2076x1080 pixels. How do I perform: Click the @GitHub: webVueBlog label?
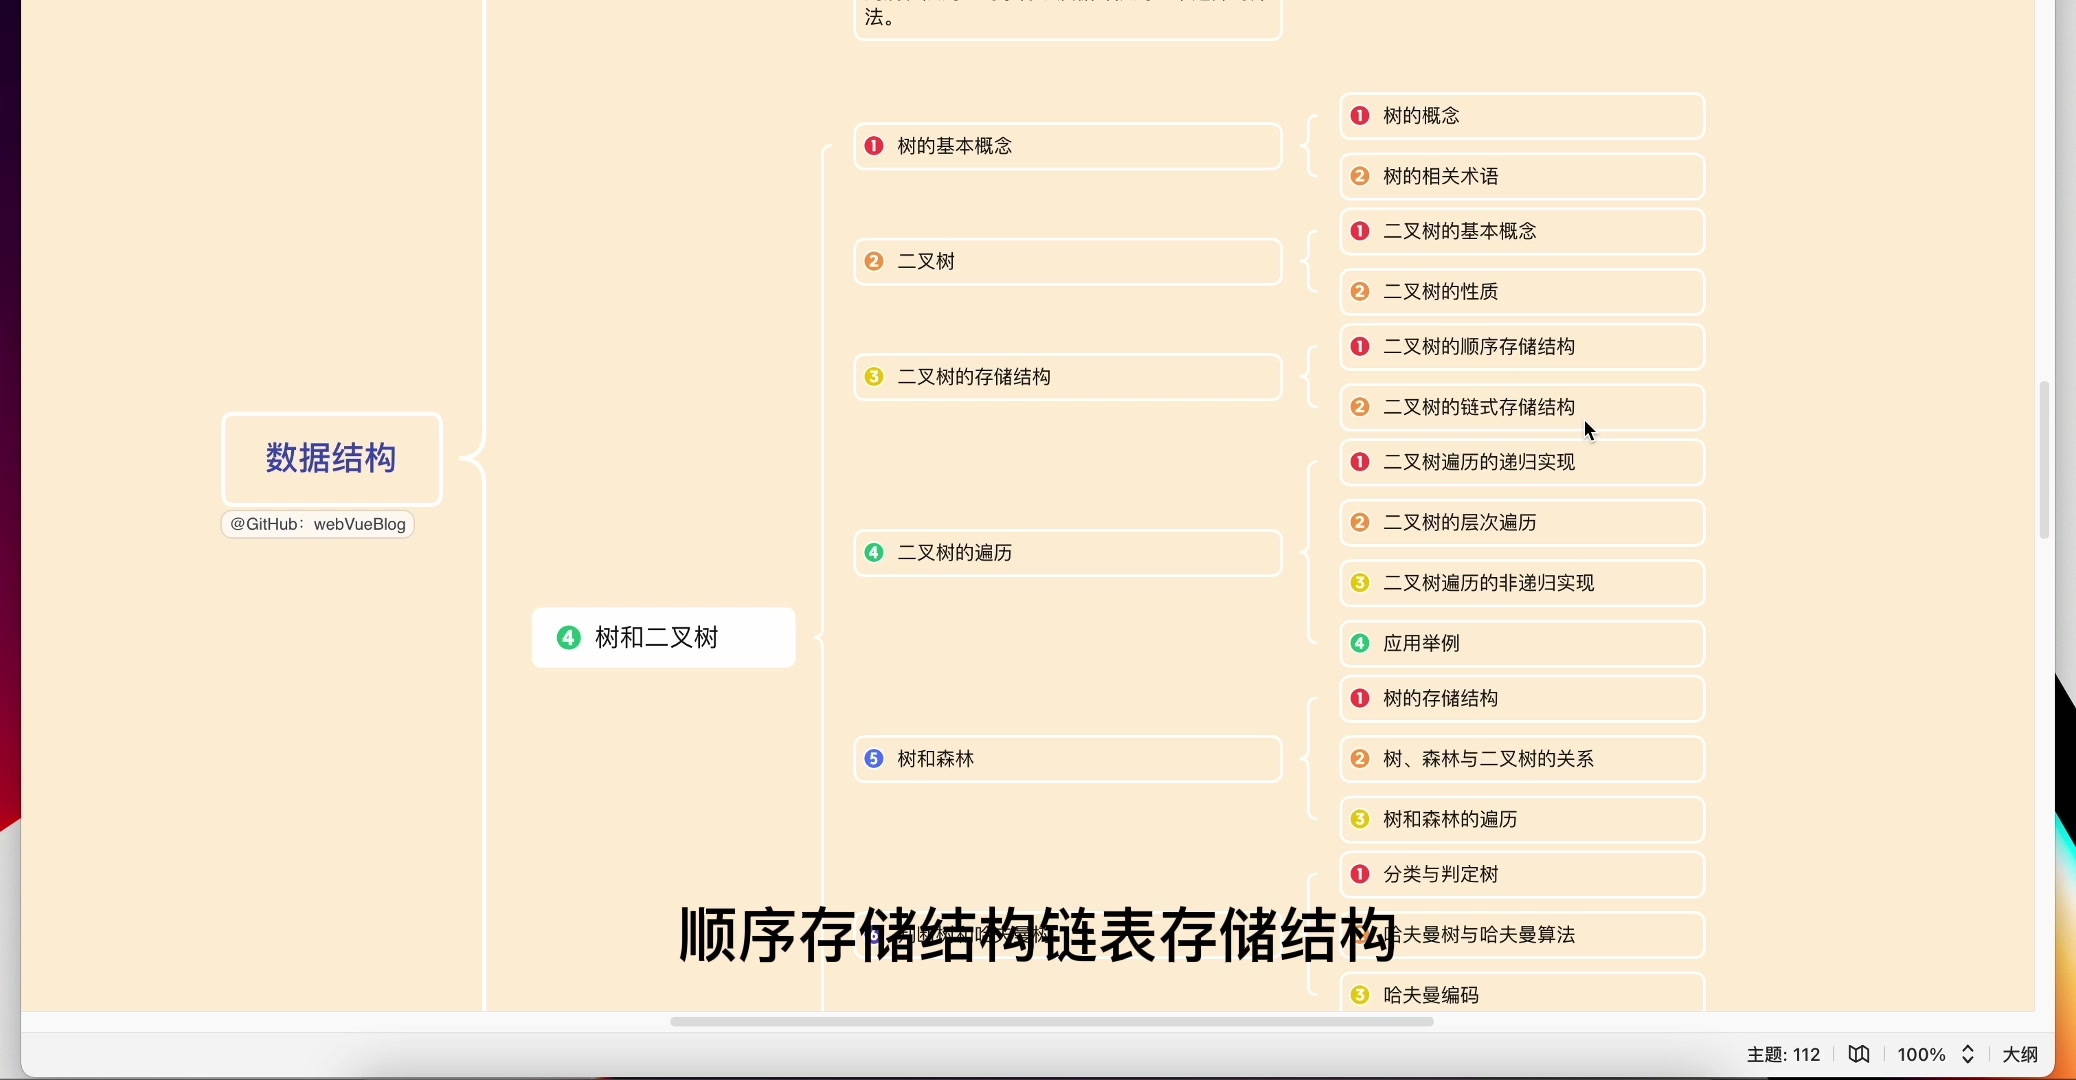[318, 524]
